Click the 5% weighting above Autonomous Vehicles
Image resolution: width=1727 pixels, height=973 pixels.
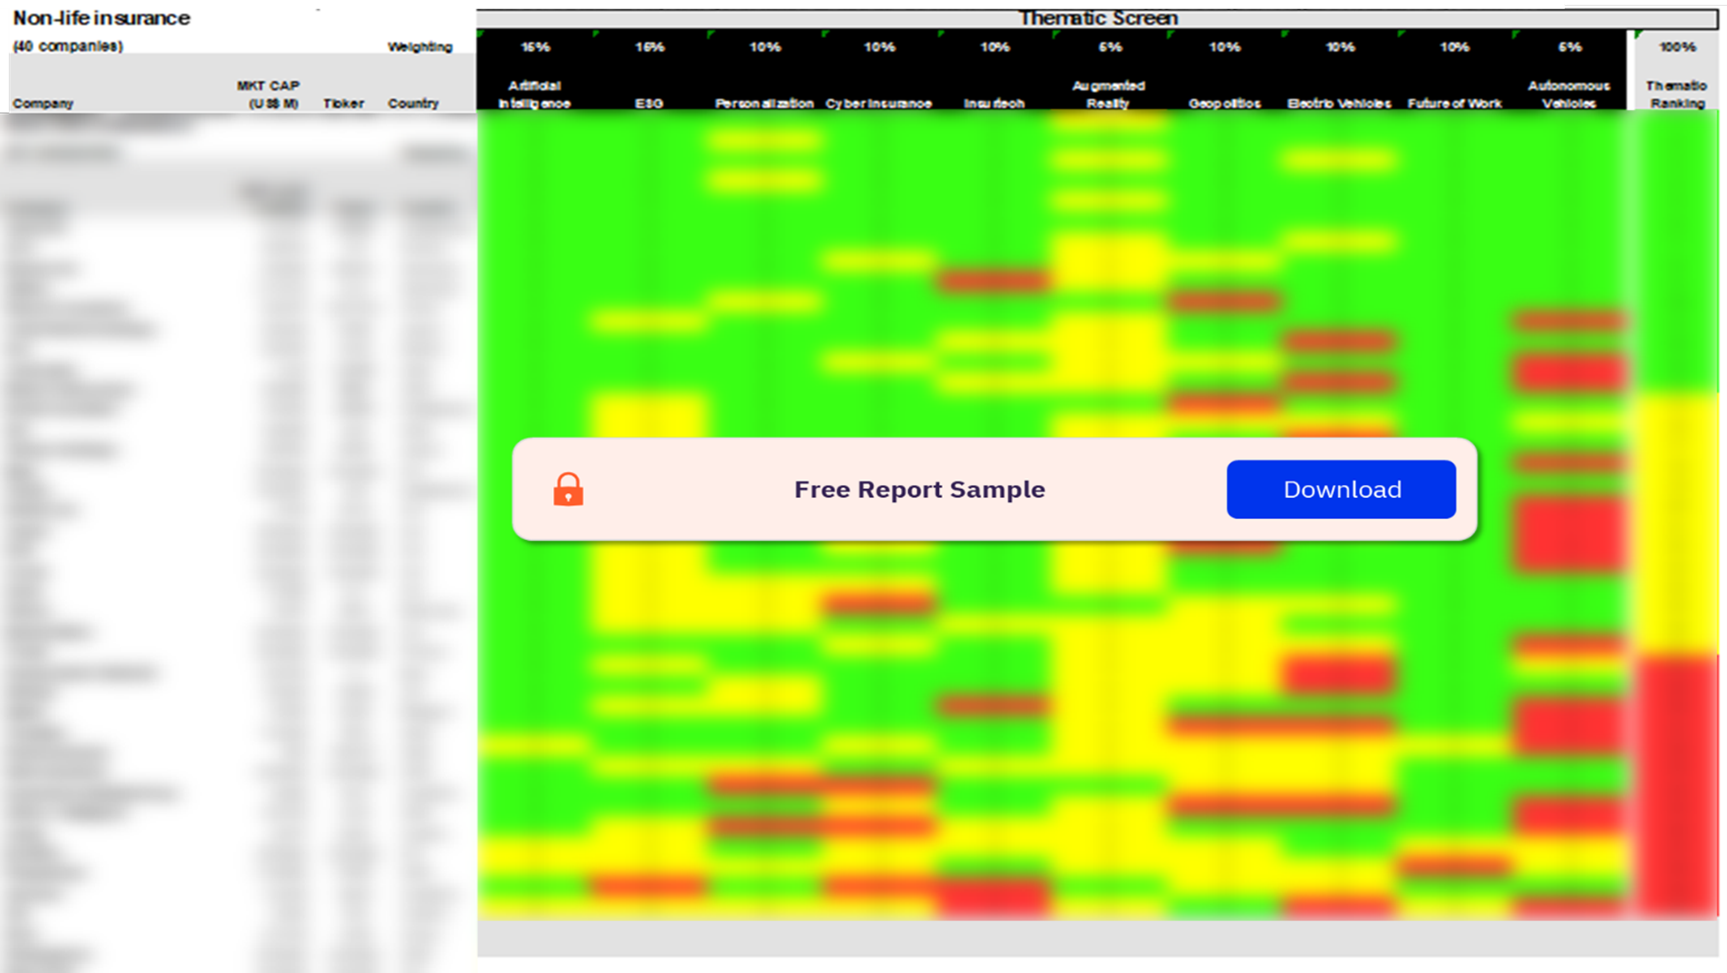point(1569,47)
